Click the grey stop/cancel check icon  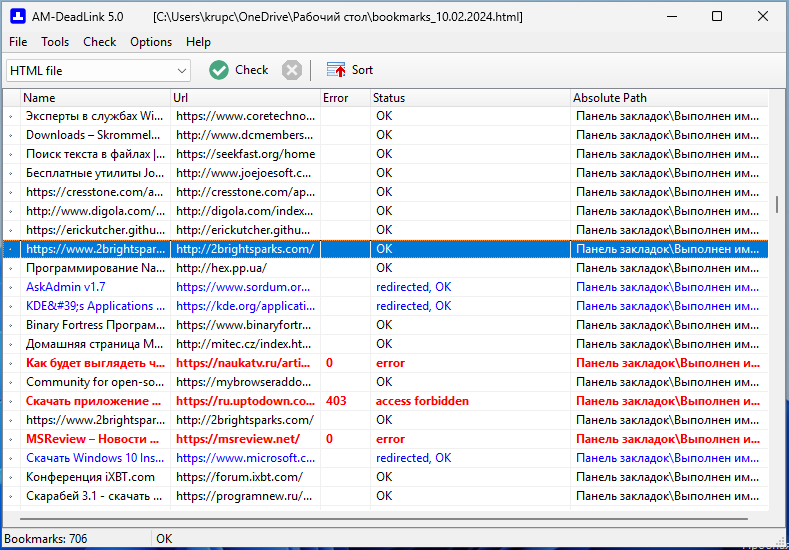pyautogui.click(x=292, y=70)
